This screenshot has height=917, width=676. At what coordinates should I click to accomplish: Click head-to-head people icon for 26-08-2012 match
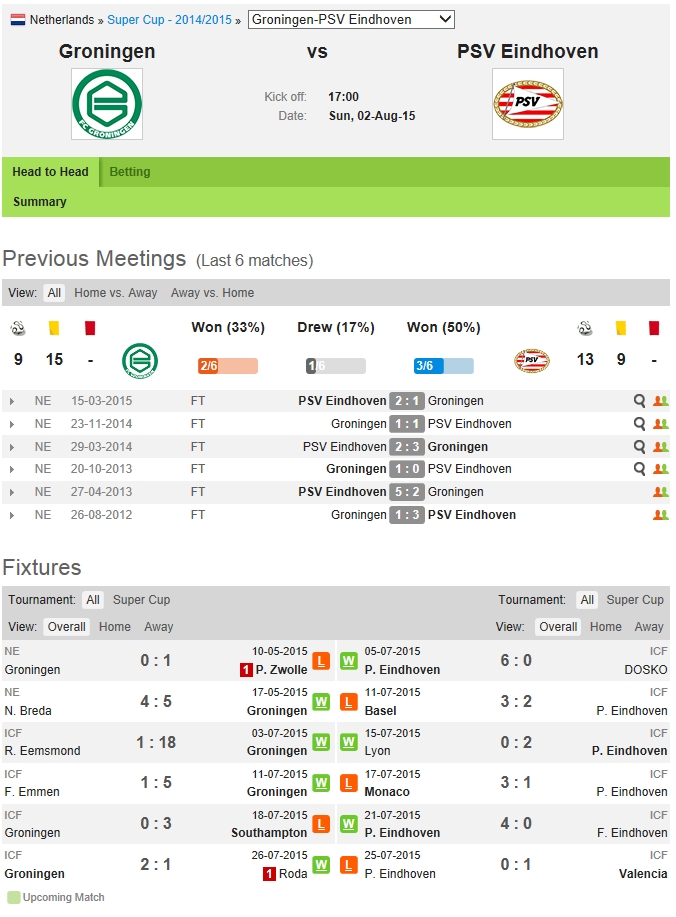(660, 515)
